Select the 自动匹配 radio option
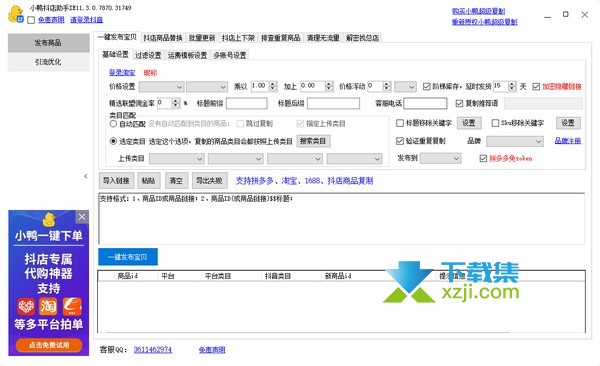 (113, 124)
